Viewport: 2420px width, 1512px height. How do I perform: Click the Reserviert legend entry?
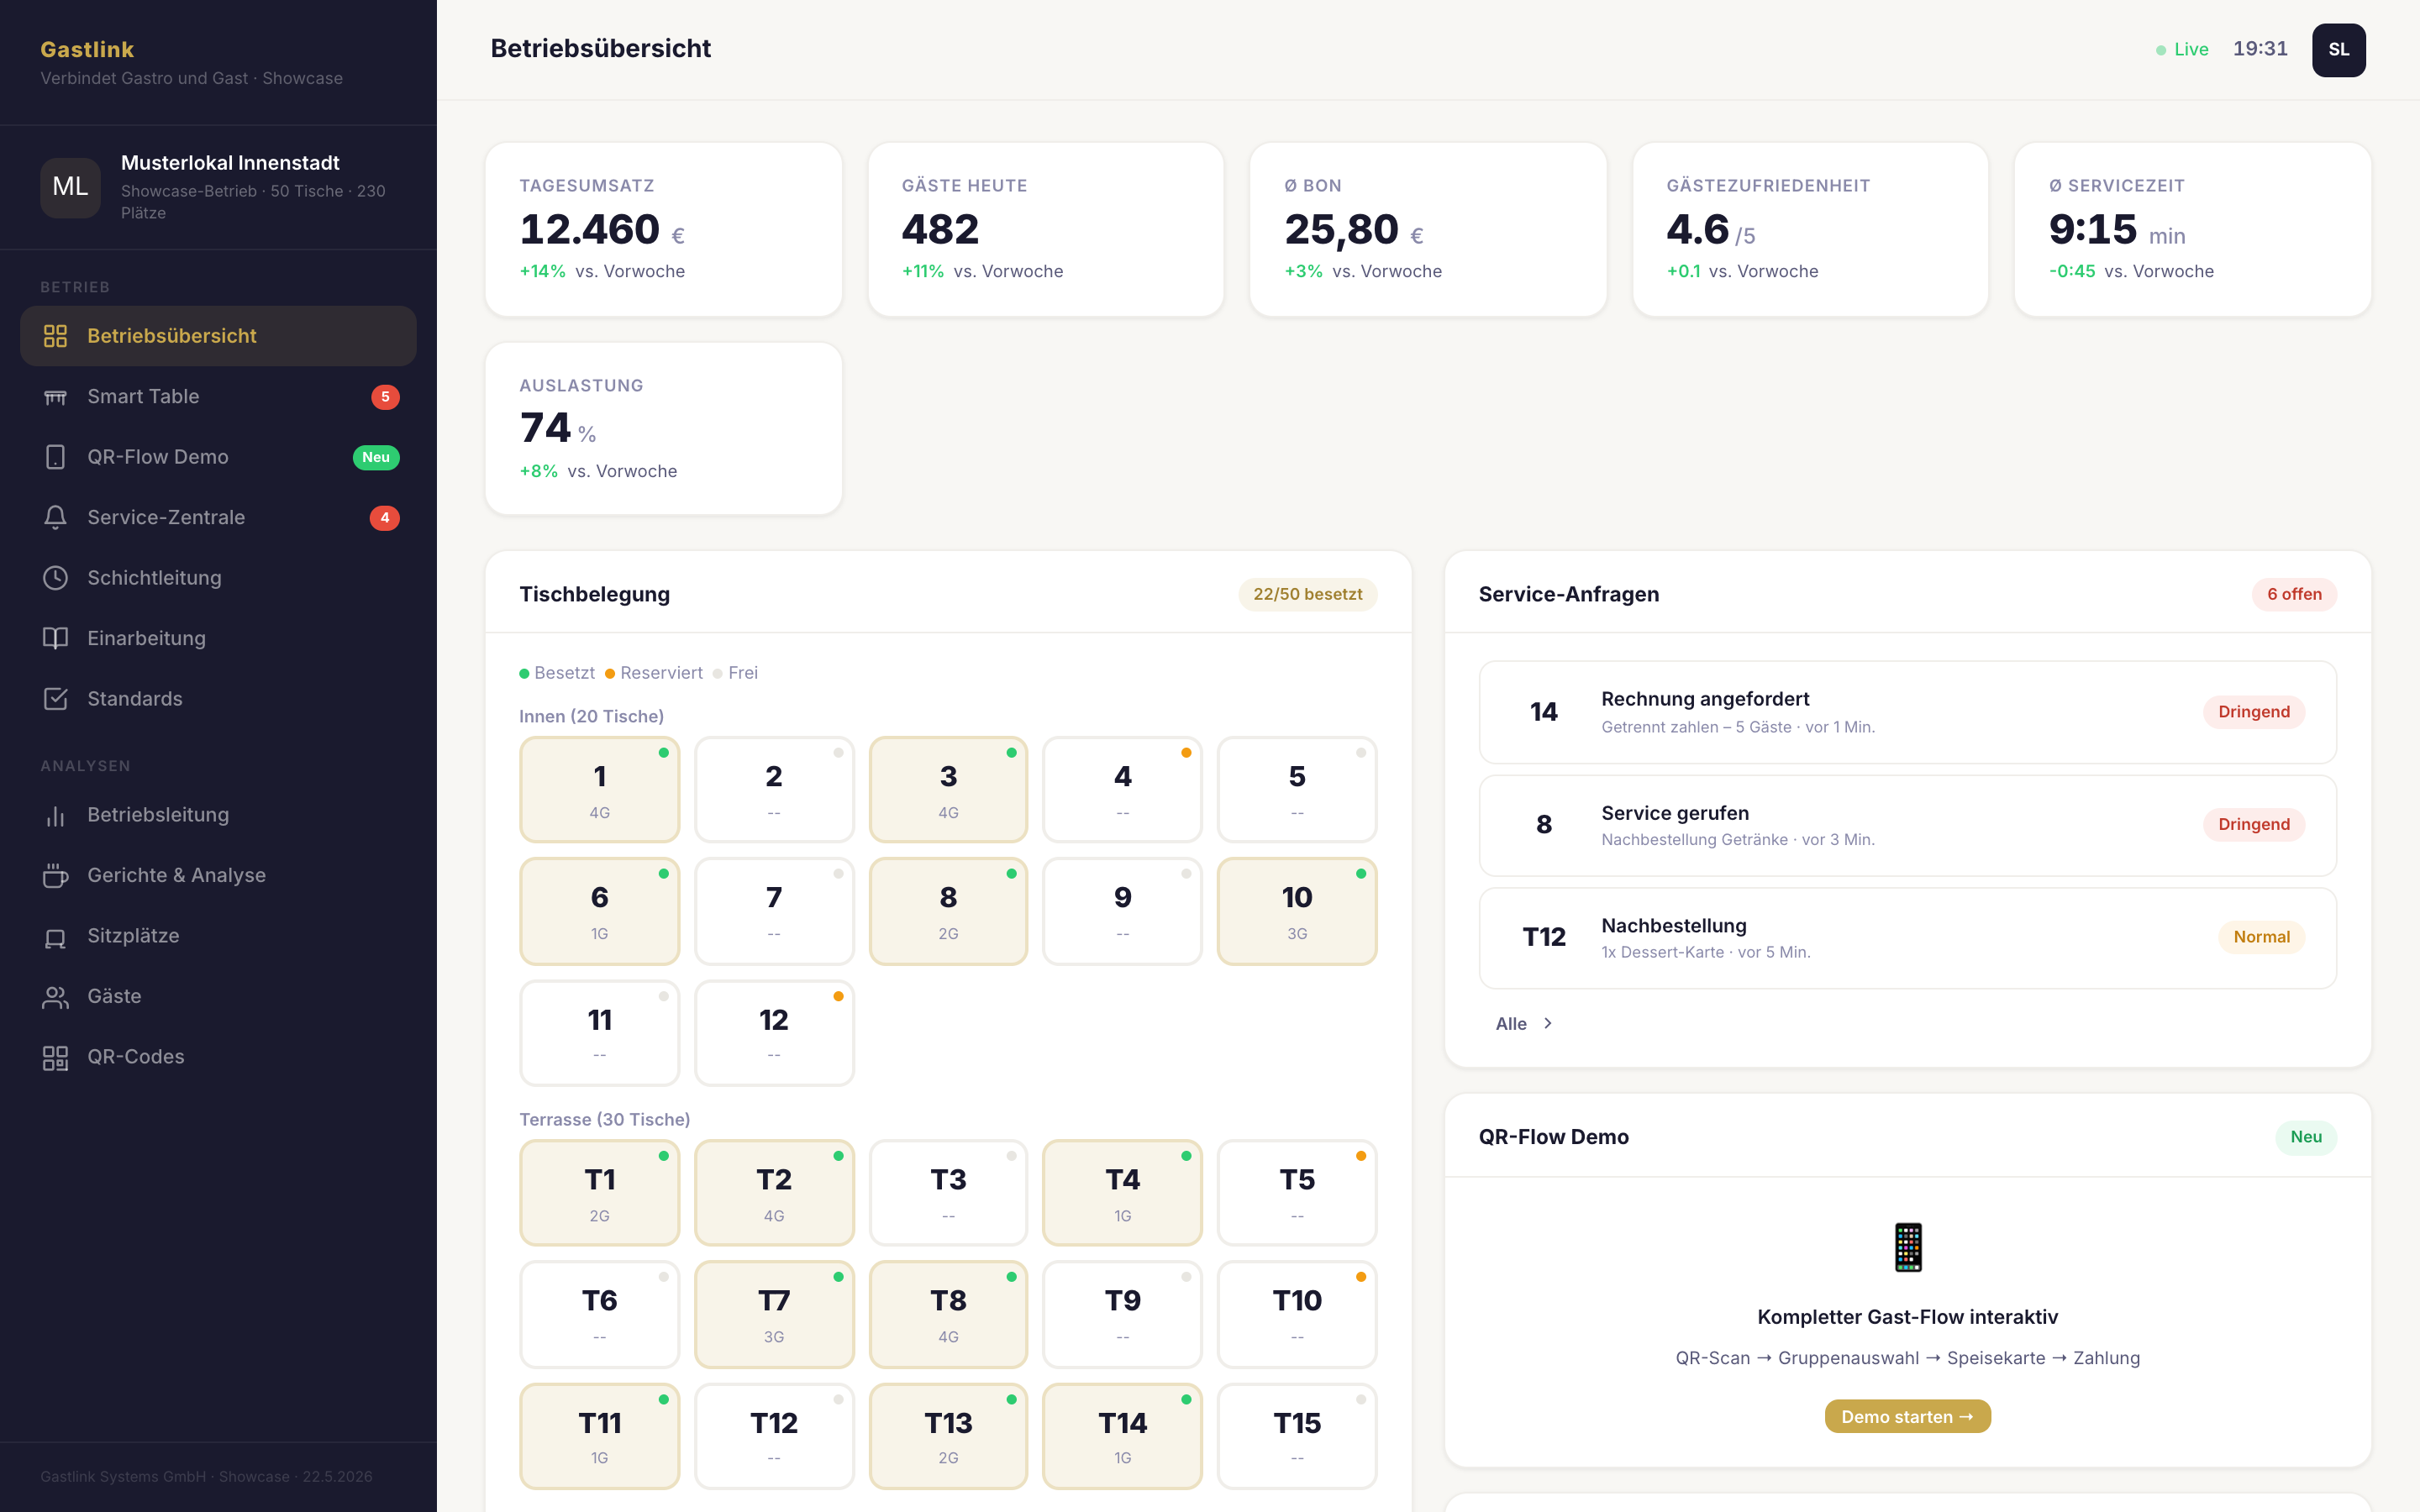tap(654, 673)
